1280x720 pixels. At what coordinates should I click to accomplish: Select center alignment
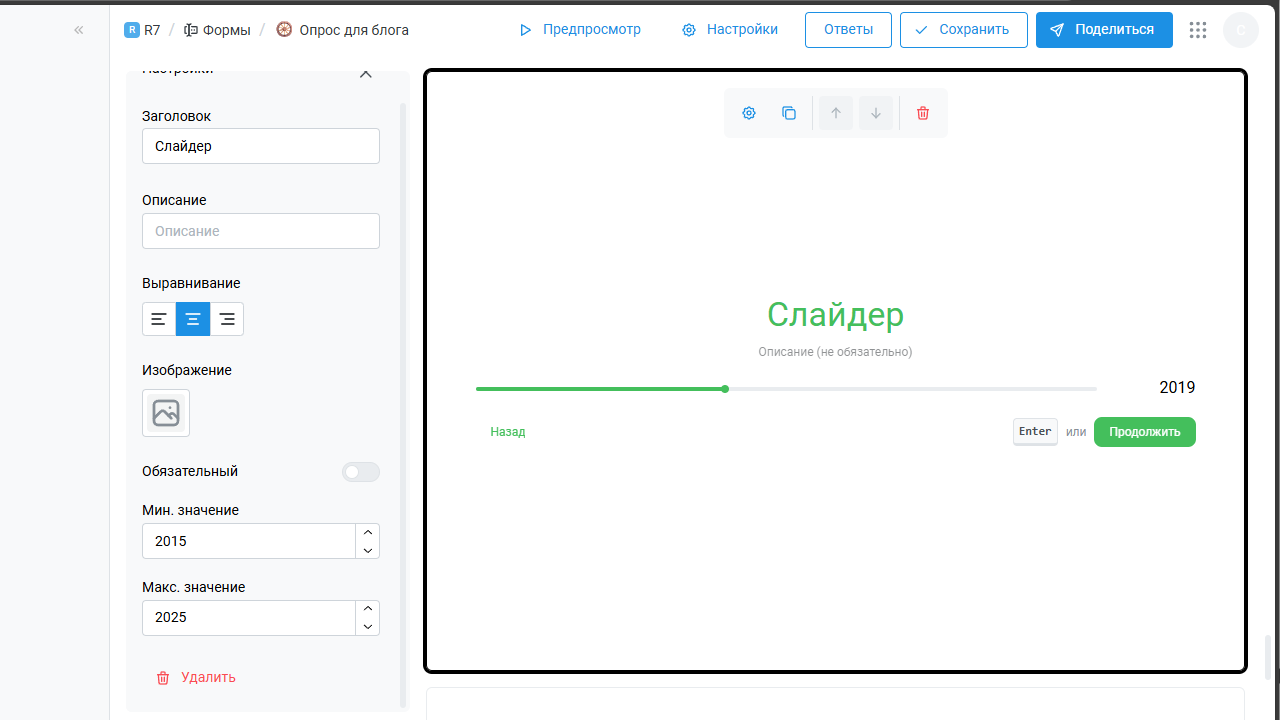coord(193,319)
